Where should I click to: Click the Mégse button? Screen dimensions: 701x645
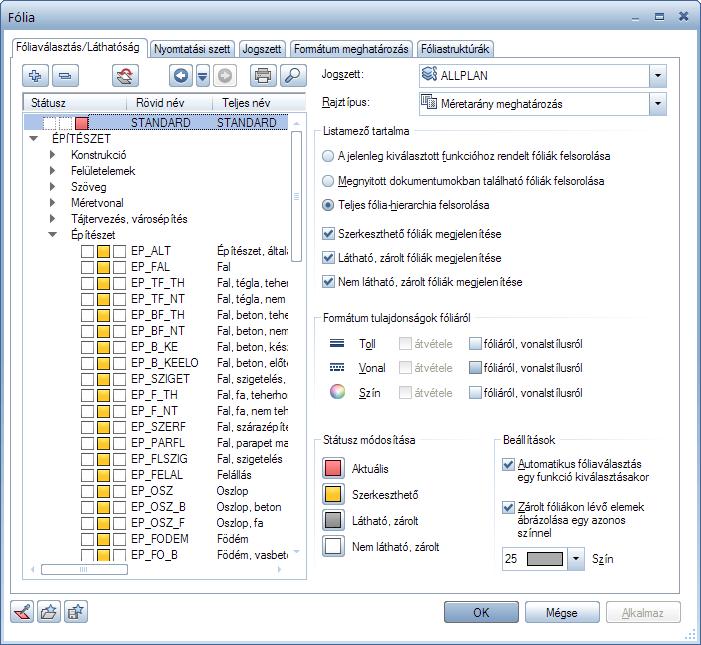[x=562, y=612]
